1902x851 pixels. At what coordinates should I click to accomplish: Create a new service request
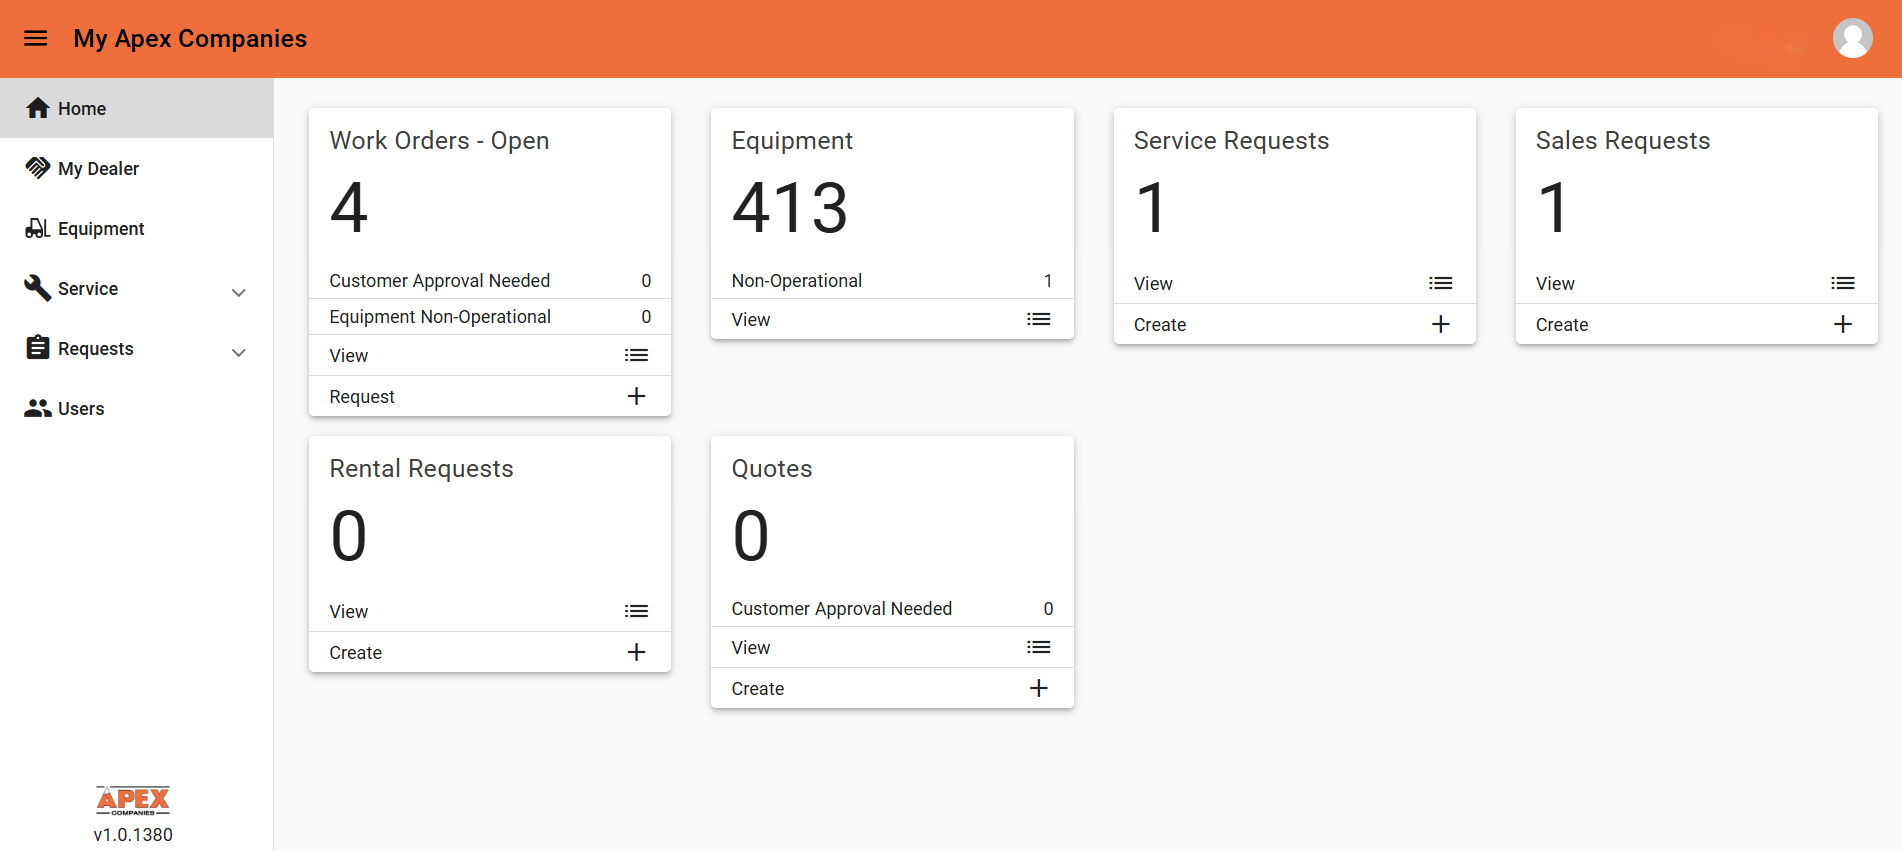1295,324
